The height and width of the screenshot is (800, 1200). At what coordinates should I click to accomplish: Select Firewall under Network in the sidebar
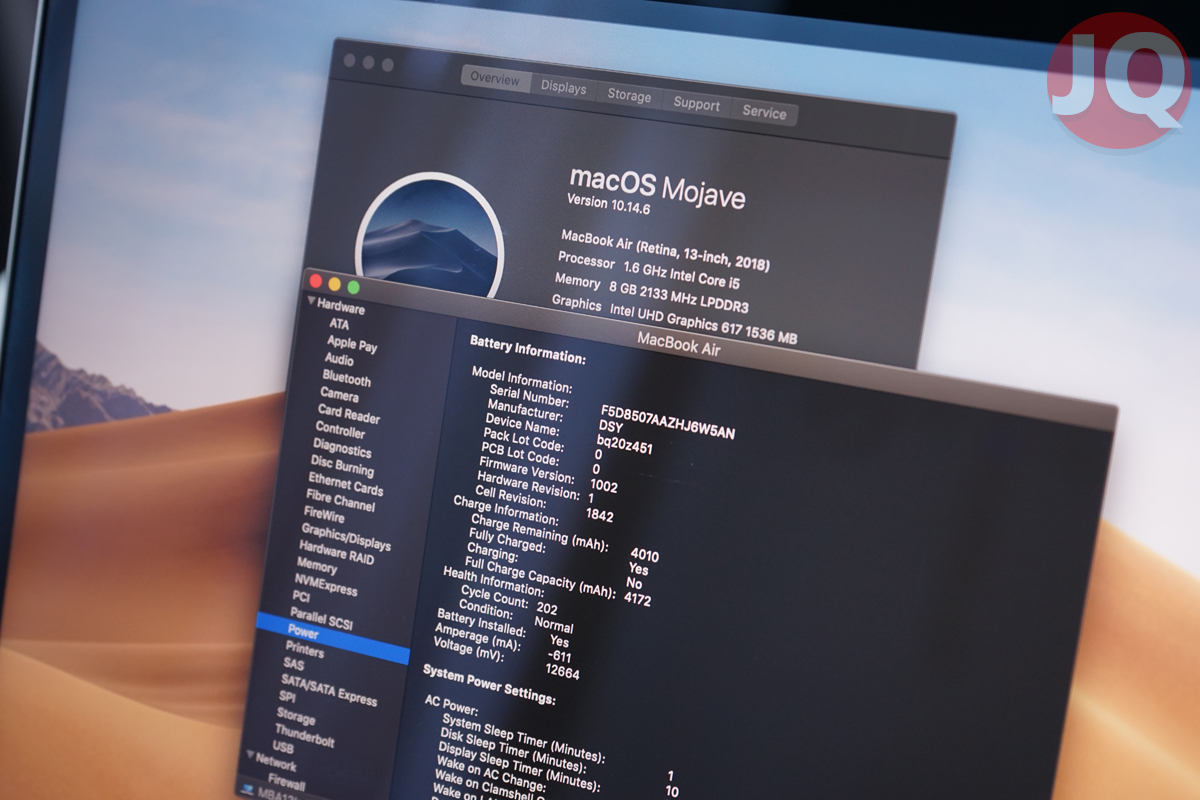(x=286, y=782)
